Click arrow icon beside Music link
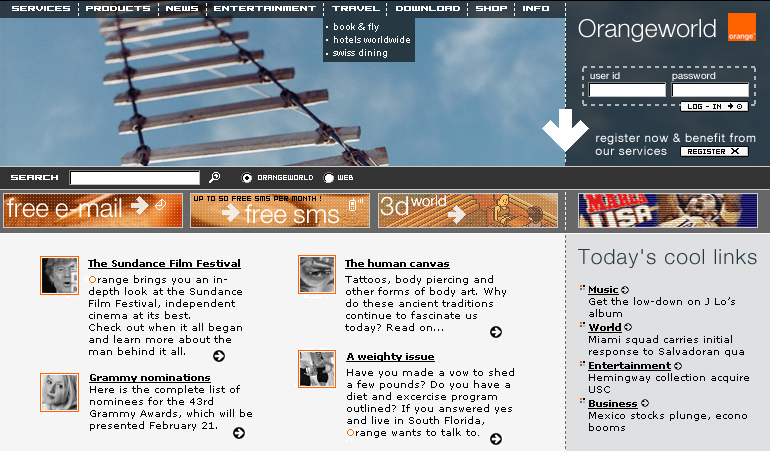 coord(625,290)
